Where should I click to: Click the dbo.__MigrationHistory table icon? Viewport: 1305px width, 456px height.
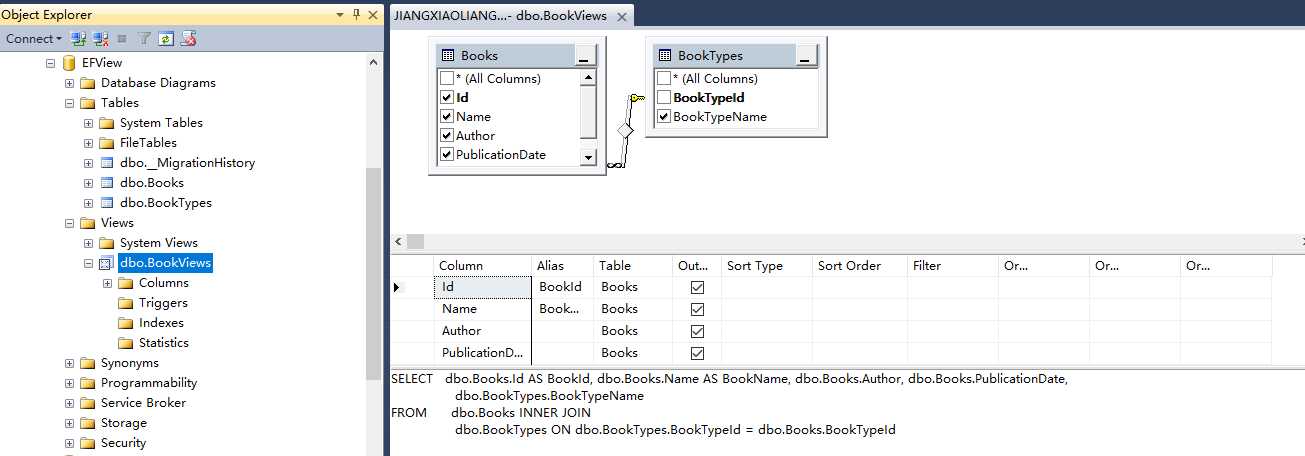pos(107,163)
